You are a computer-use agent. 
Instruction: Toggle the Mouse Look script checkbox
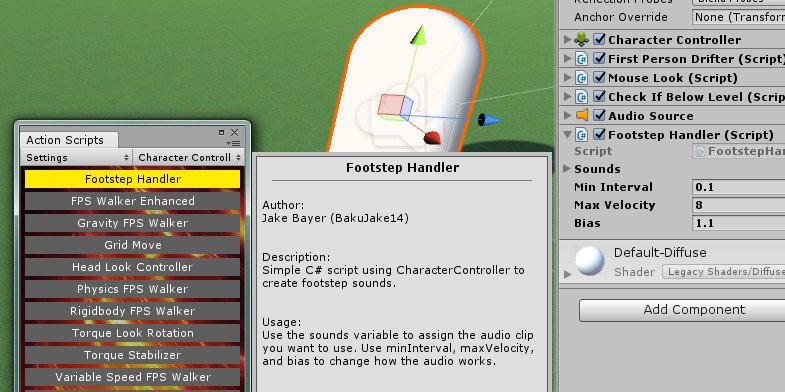tap(599, 78)
